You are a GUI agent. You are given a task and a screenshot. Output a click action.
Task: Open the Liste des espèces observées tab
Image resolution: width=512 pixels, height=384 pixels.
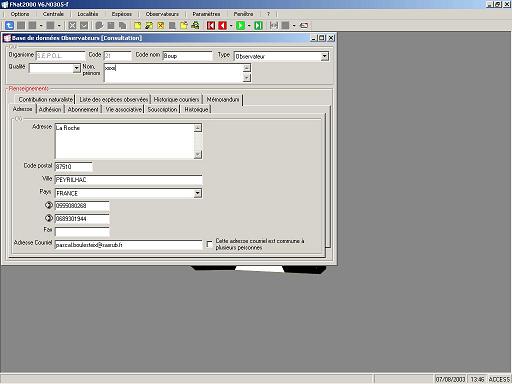[114, 99]
